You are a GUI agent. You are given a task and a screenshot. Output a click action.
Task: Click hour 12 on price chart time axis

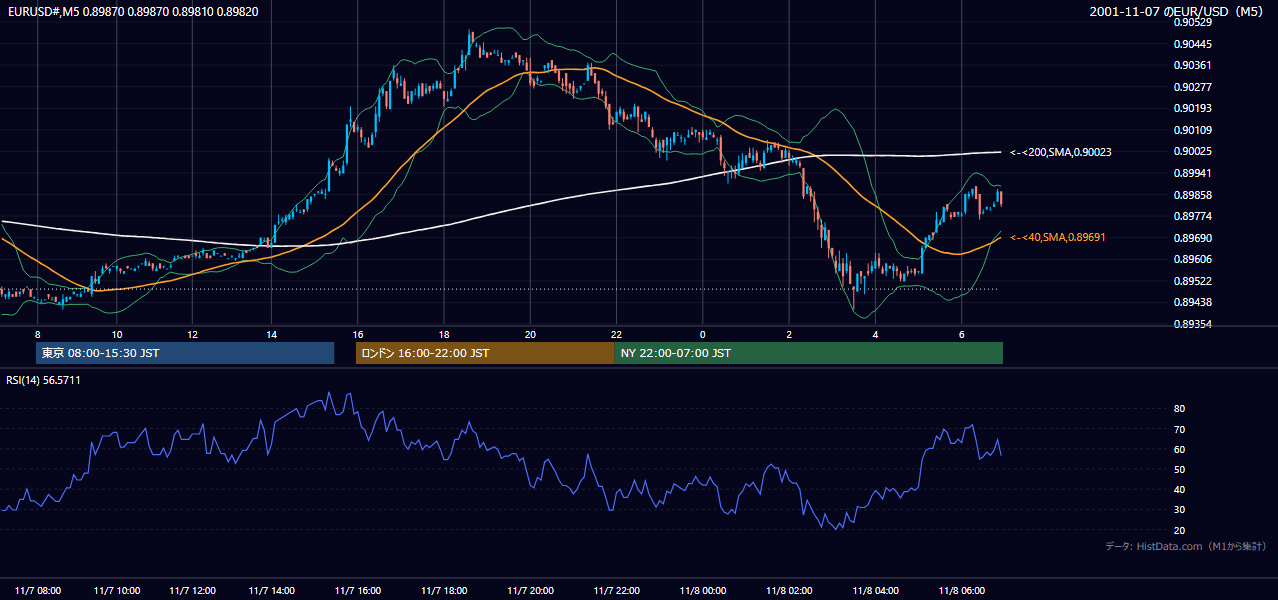coord(192,334)
